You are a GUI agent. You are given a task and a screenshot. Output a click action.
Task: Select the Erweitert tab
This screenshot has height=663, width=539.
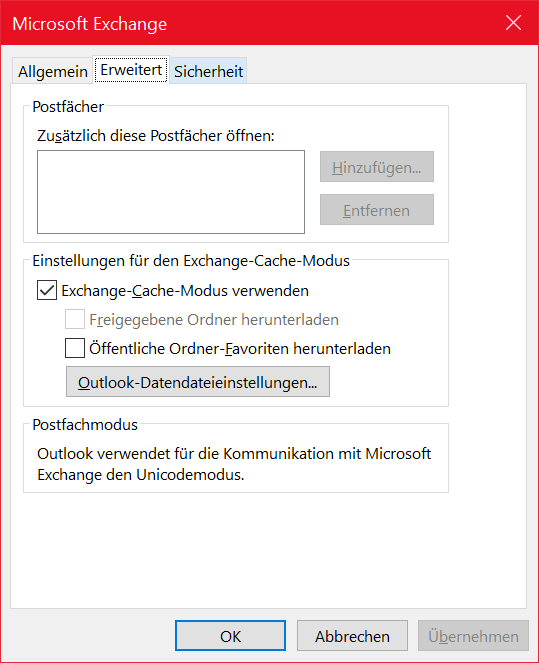[x=131, y=70]
